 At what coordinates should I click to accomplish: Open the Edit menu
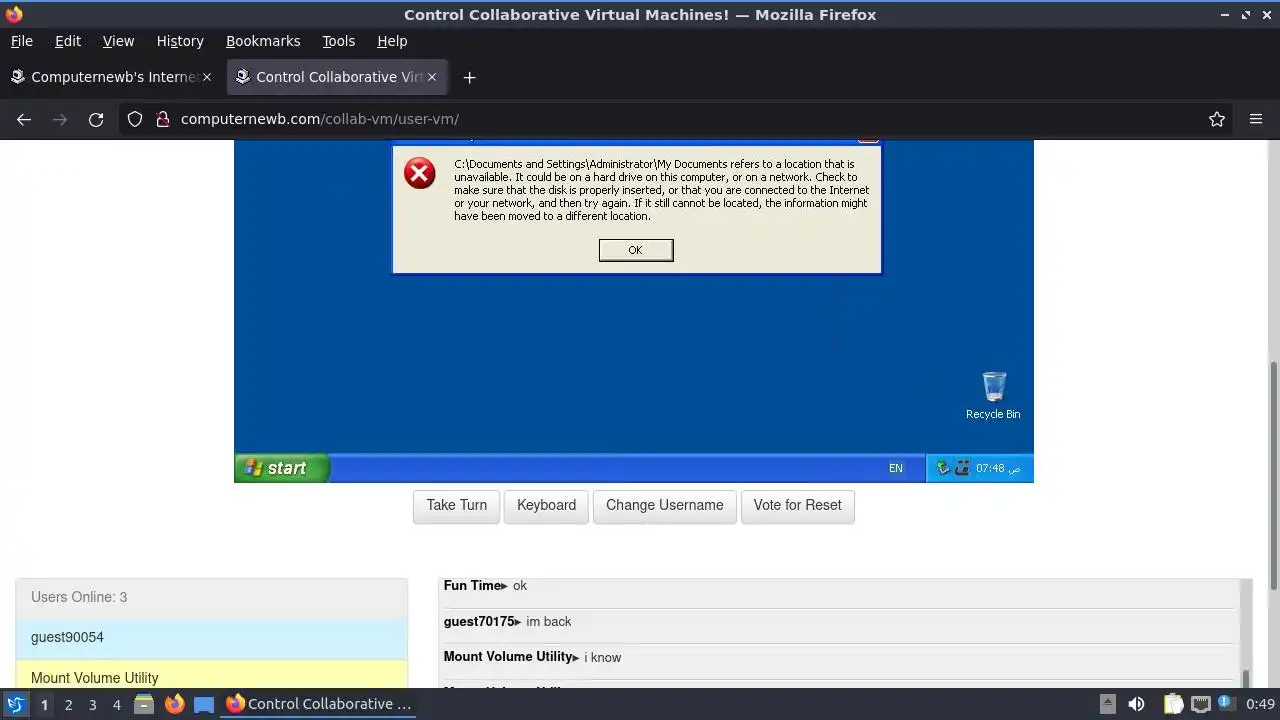68,41
